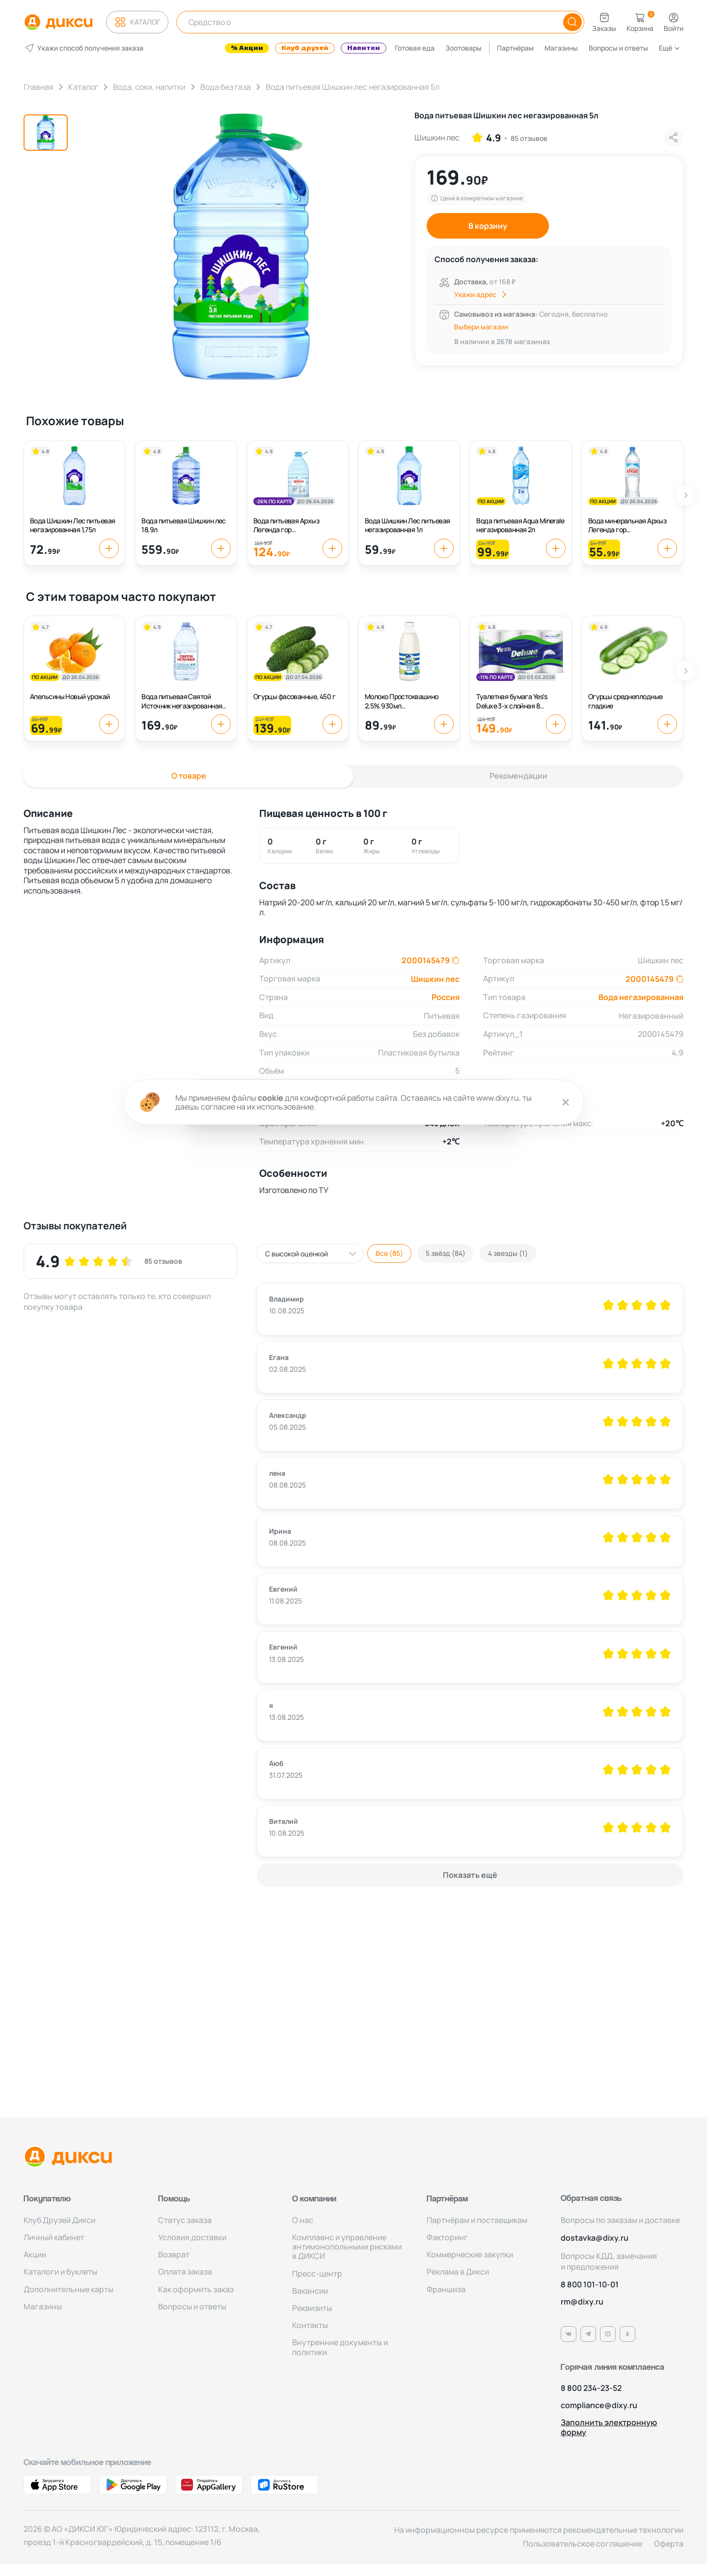
Task: Select the Все (85) review filter
Action: tap(389, 1253)
